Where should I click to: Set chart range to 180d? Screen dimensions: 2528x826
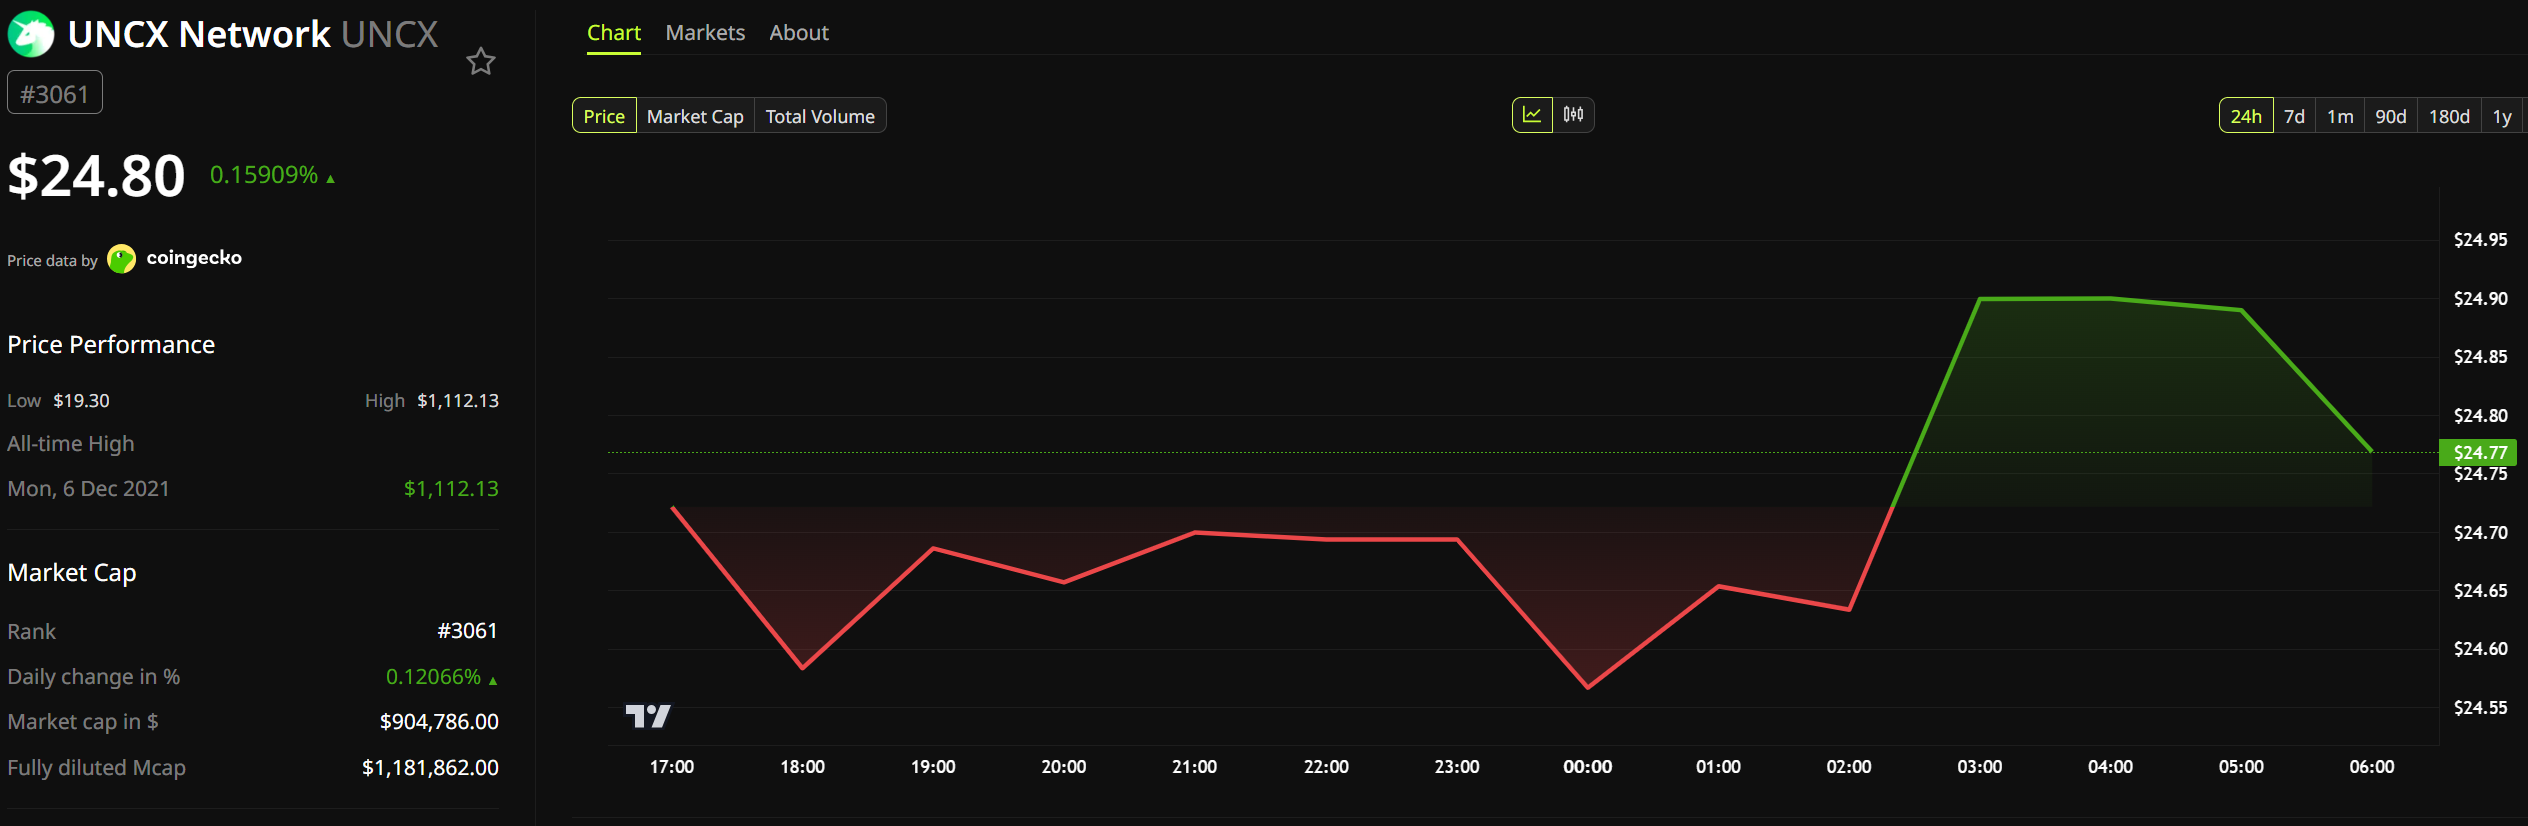tap(2449, 116)
